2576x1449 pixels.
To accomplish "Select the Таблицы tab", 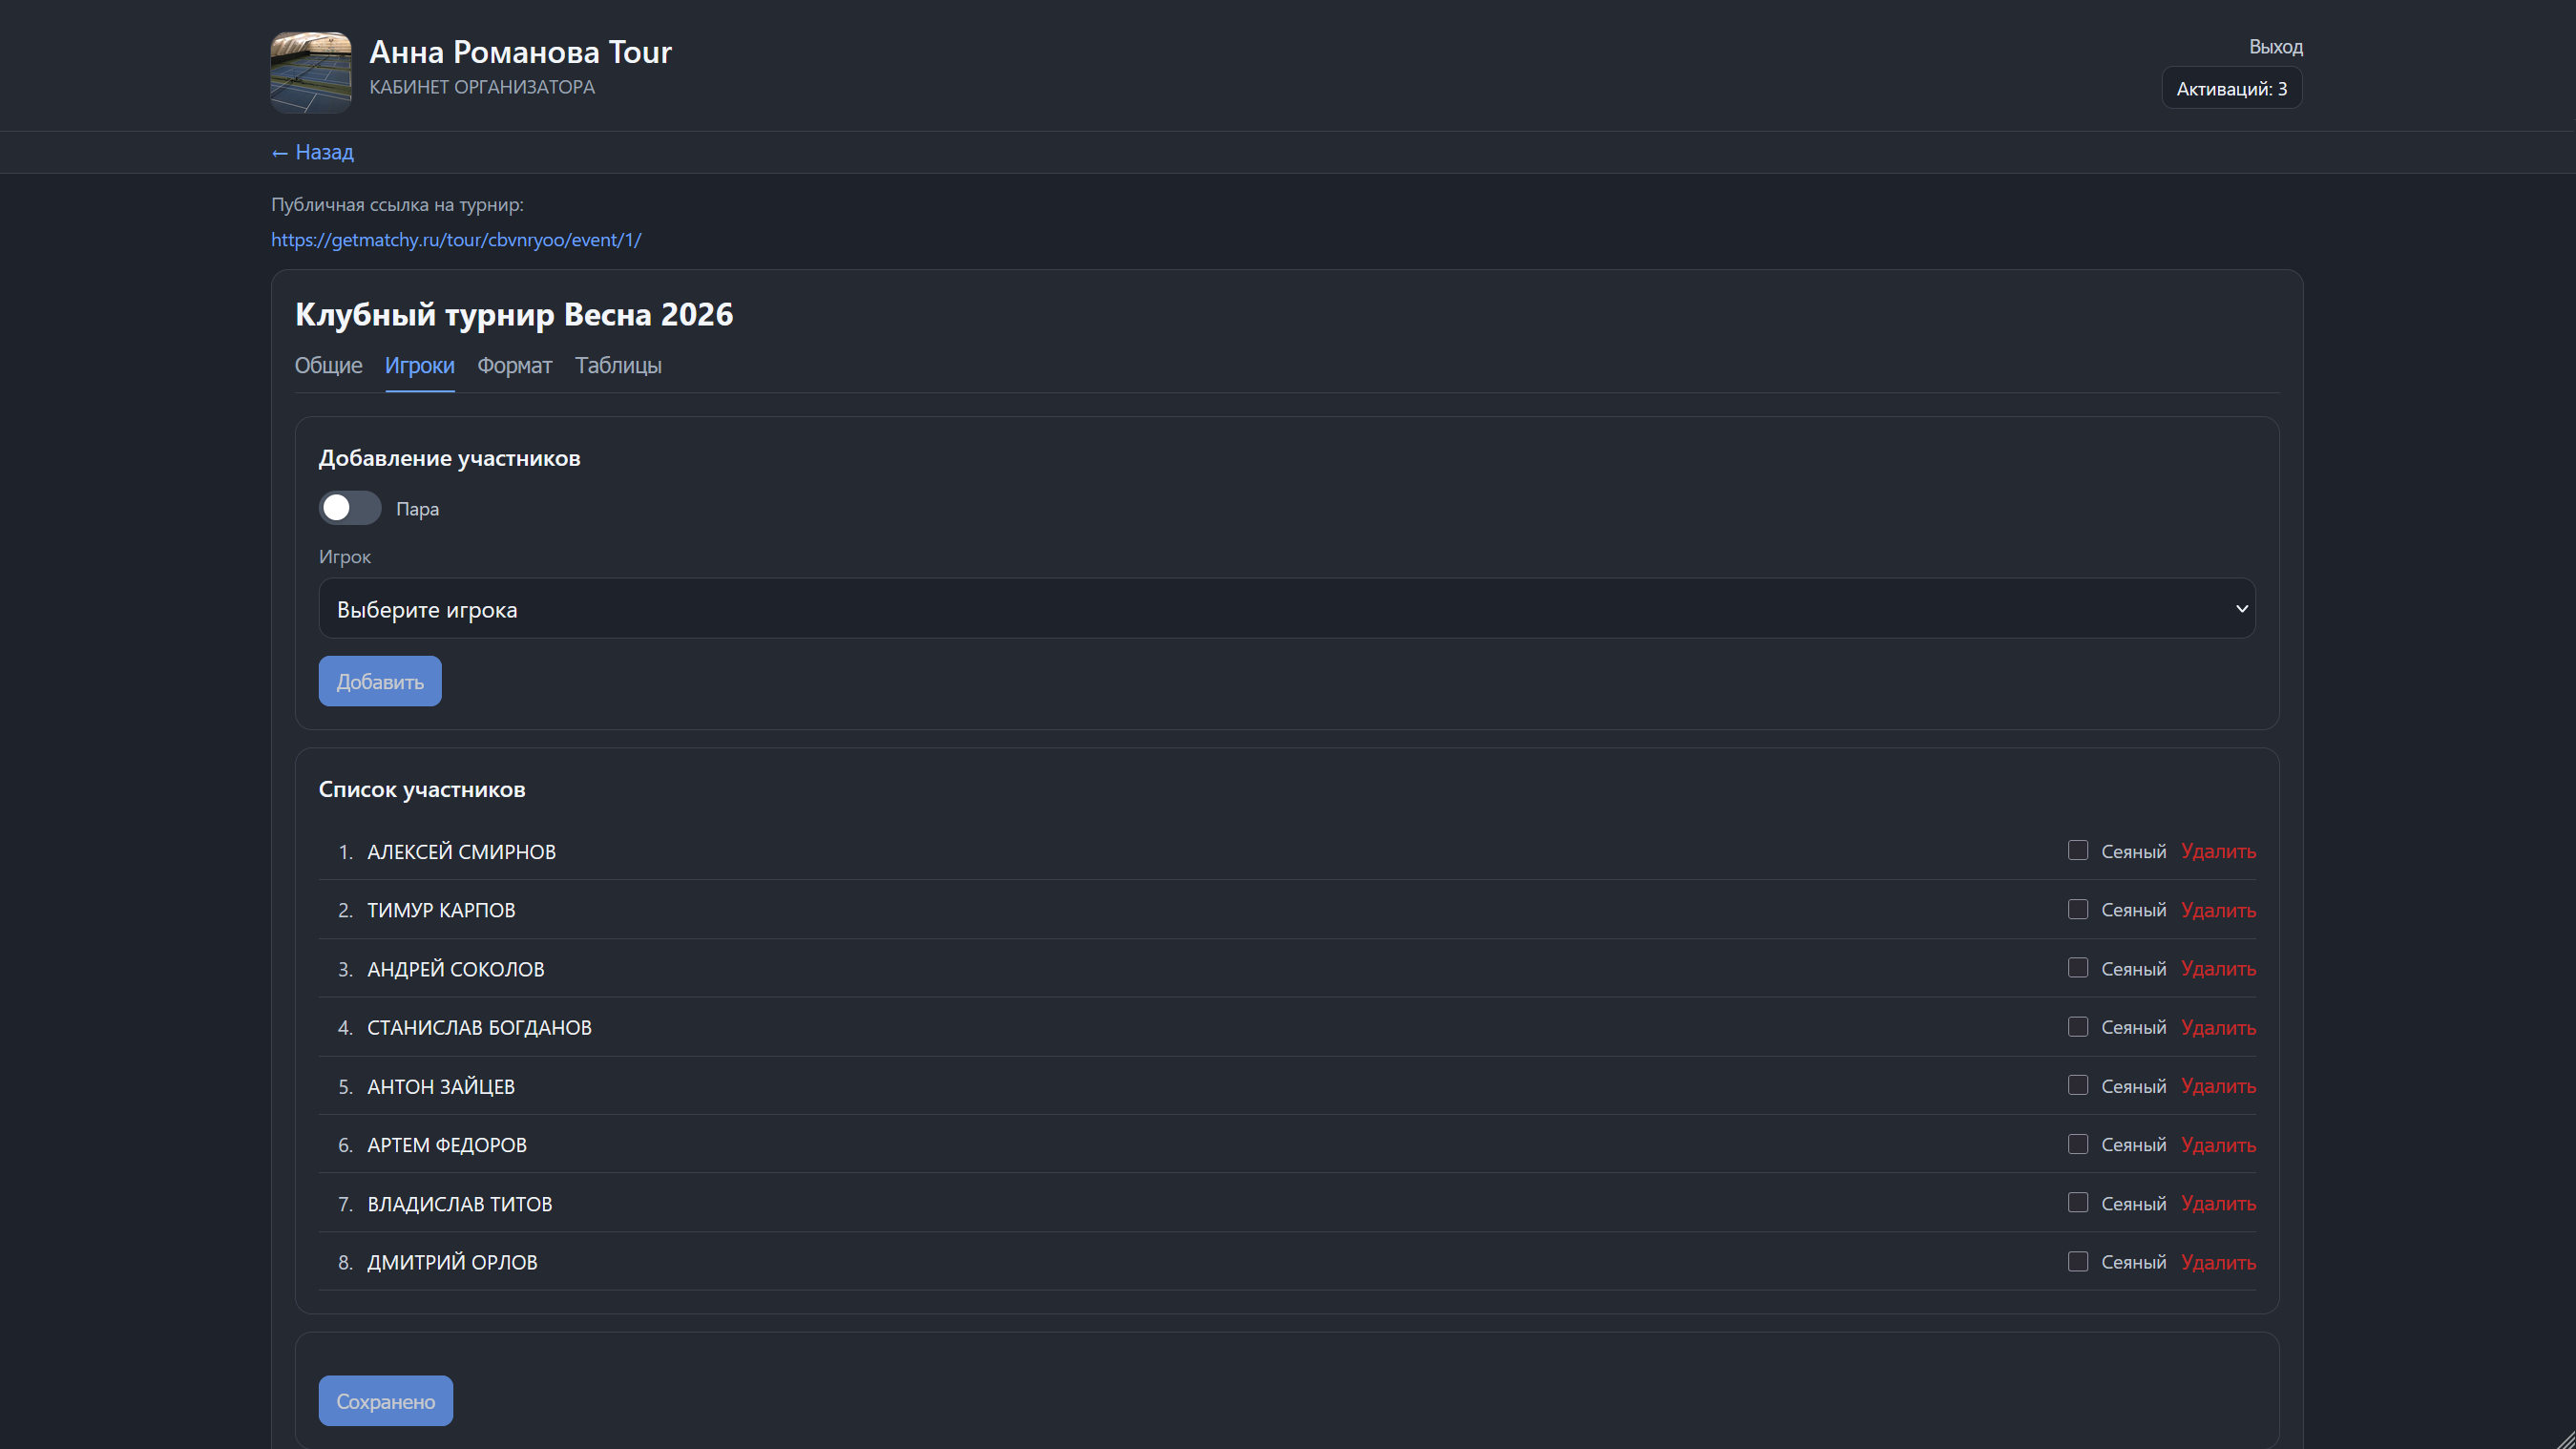I will (x=618, y=366).
